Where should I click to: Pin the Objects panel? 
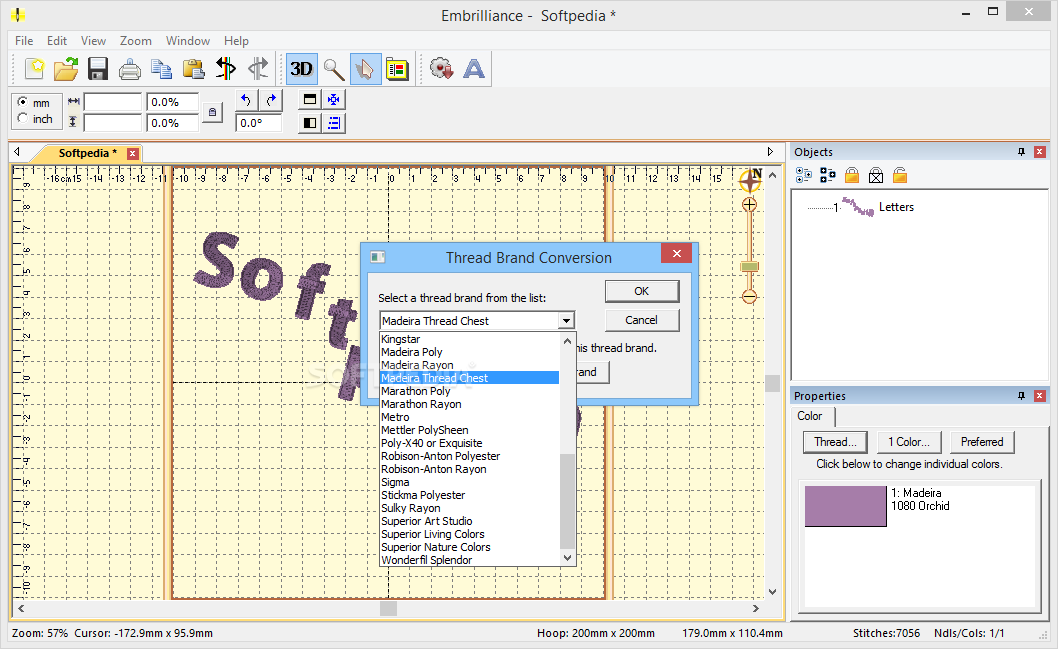1022,152
